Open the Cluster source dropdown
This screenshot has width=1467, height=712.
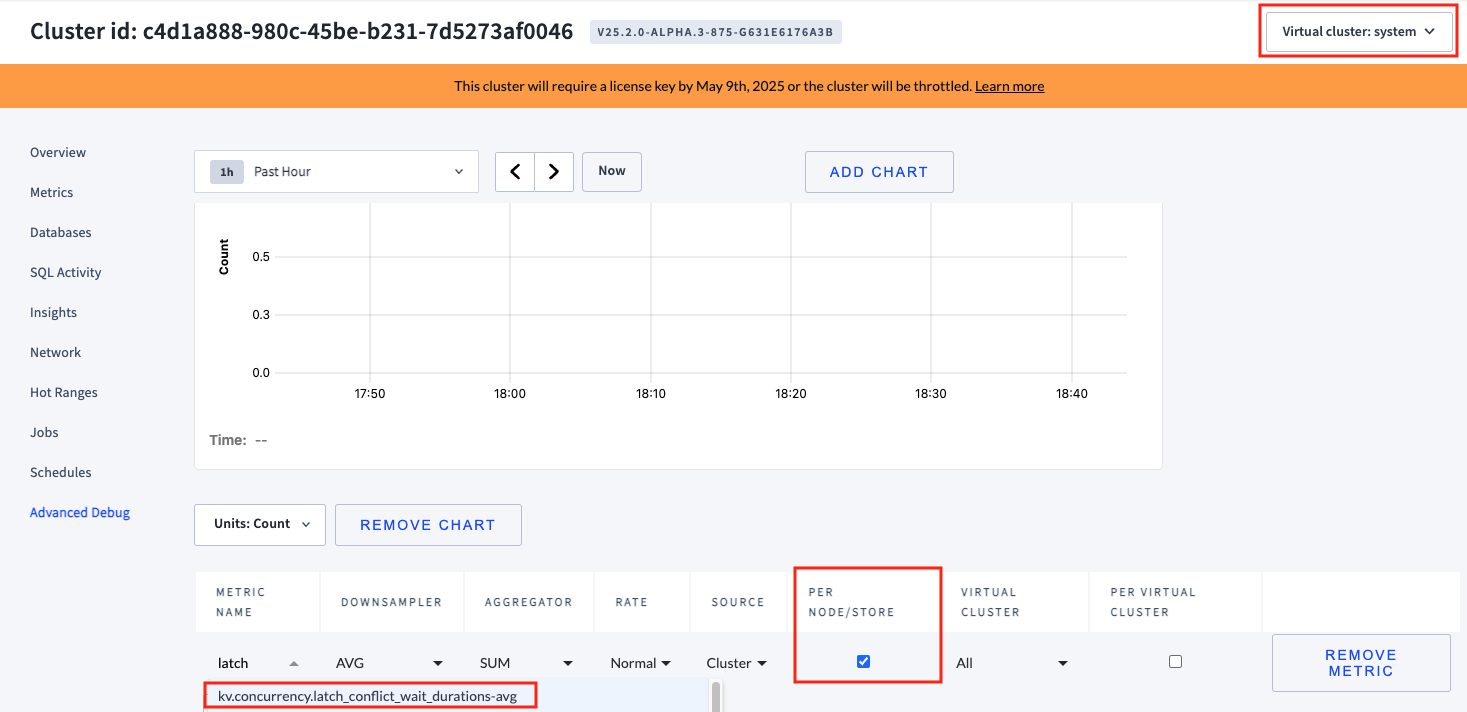point(737,663)
